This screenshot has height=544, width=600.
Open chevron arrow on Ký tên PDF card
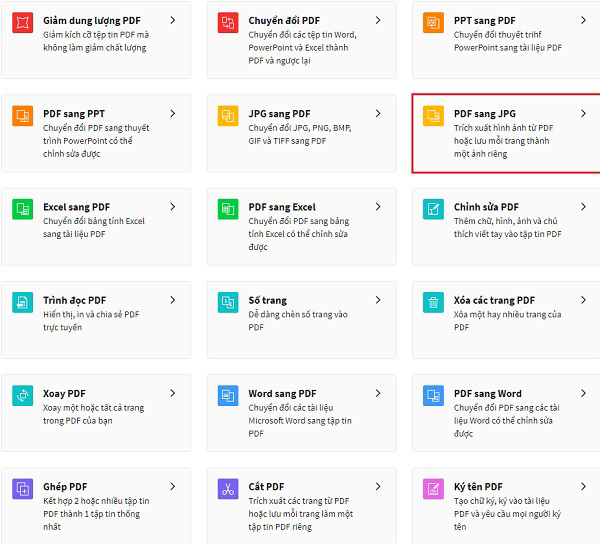pyautogui.click(x=584, y=486)
